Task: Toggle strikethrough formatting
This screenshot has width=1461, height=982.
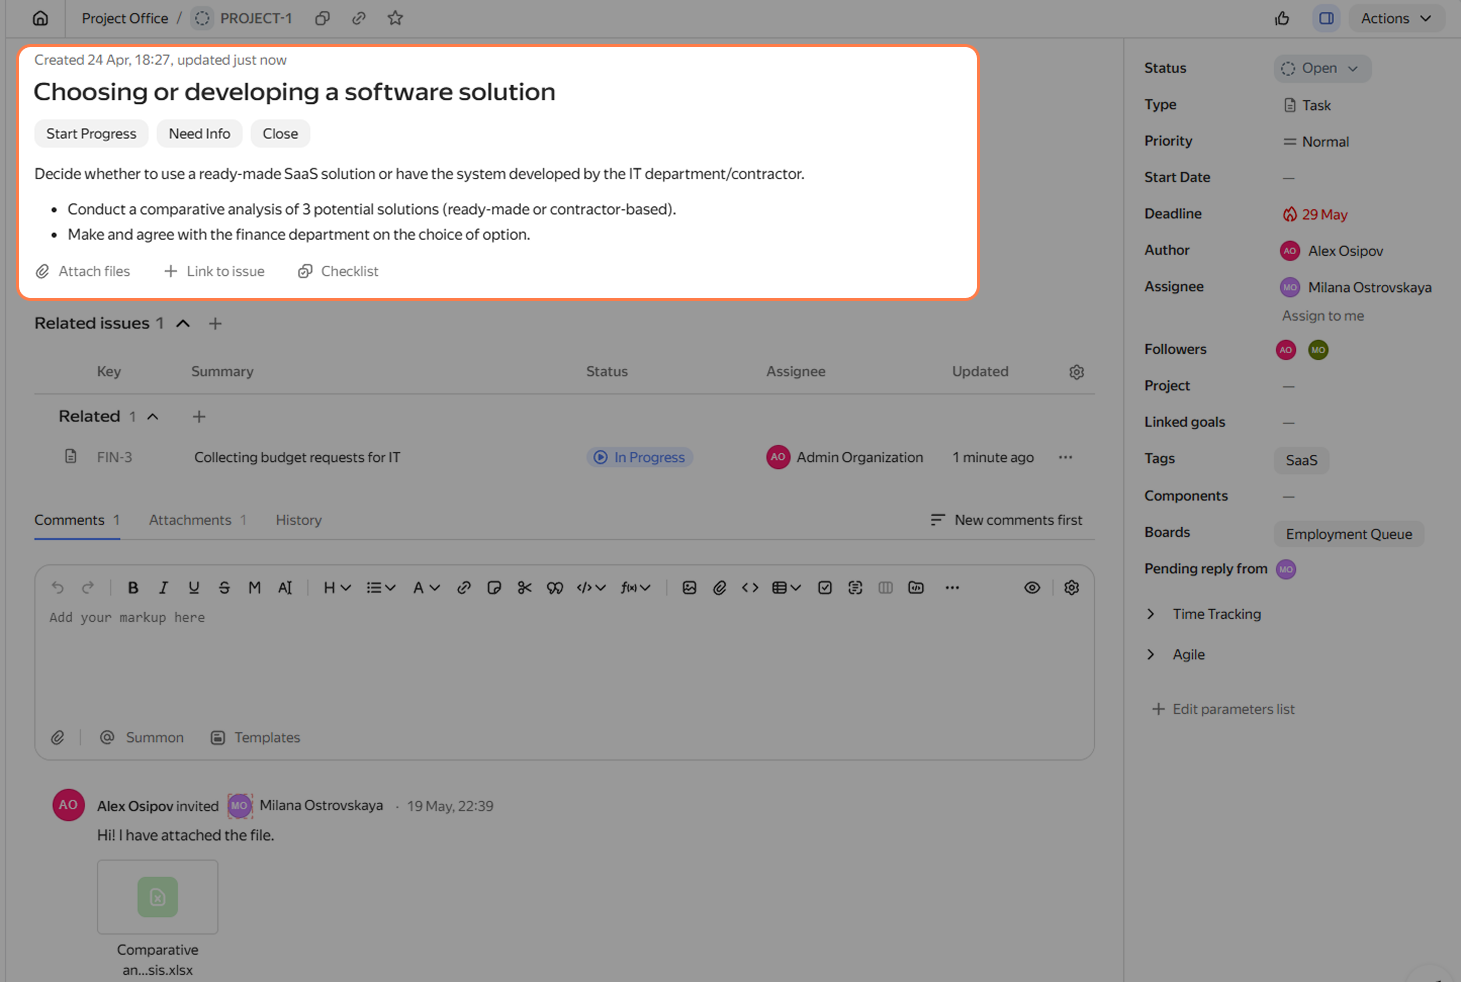Action: 224,588
